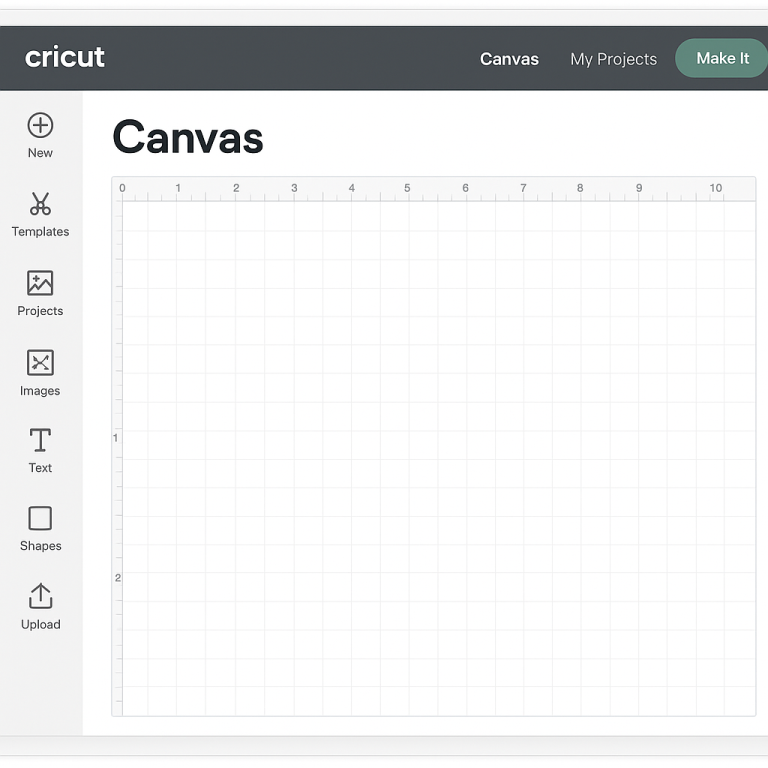Click the cricut logo
This screenshot has height=768, width=768.
click(65, 57)
